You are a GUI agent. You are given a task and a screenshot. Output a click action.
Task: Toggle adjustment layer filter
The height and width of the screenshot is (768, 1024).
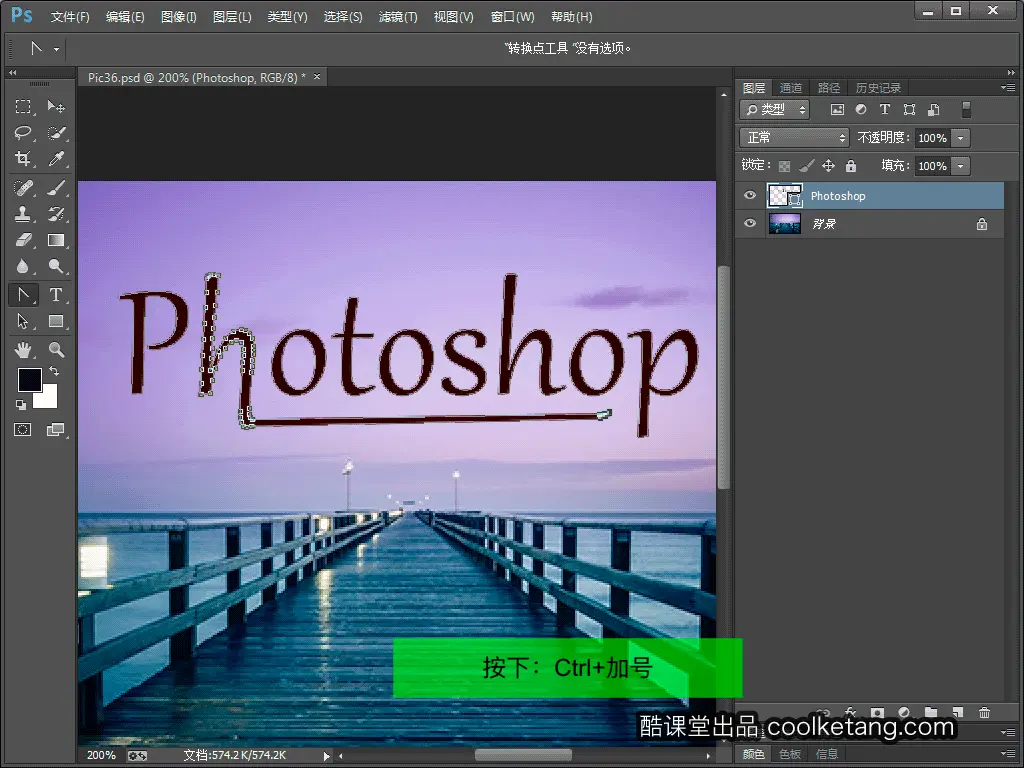(861, 110)
